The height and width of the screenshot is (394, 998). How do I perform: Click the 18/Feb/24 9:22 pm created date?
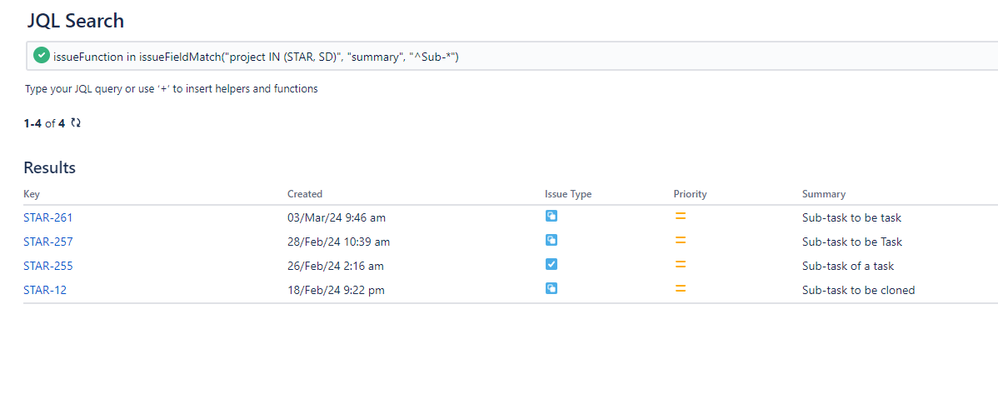click(x=335, y=290)
